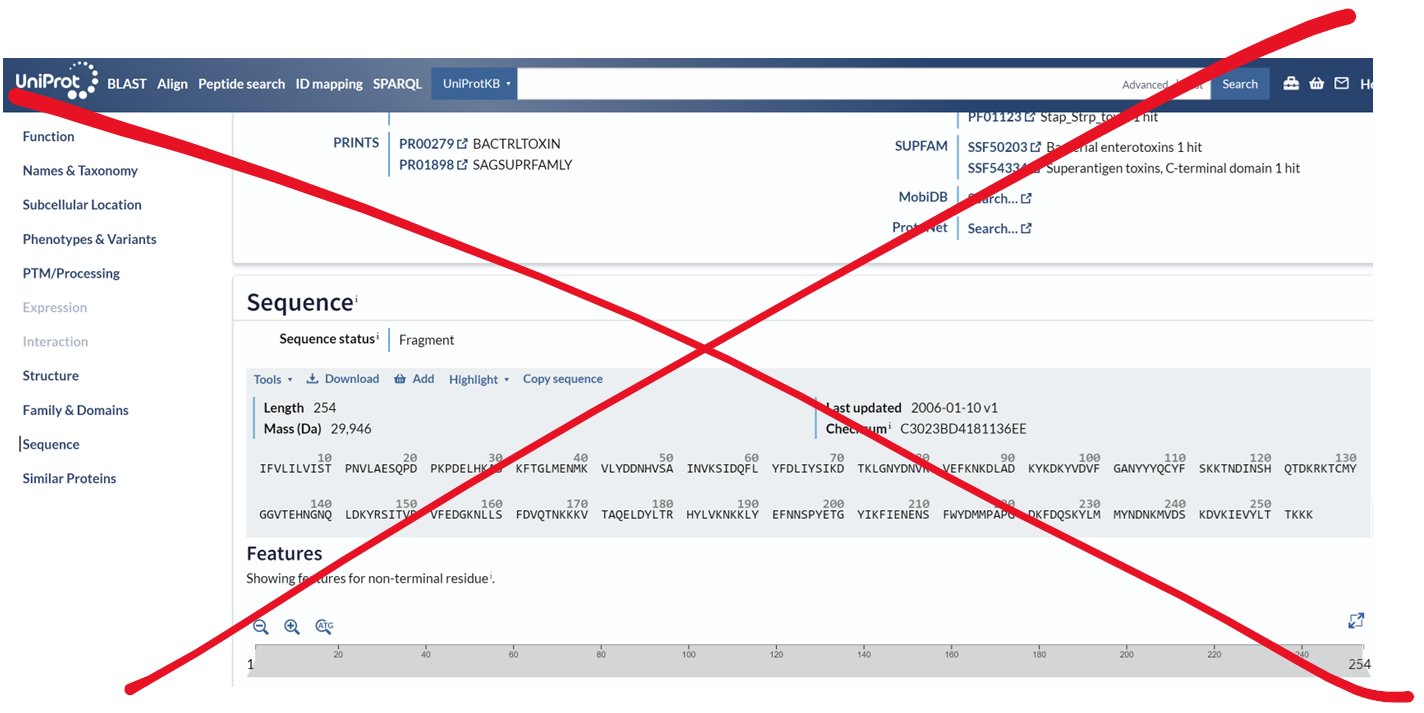Click the envelope contact icon
Screen dimensions: 1424x713
pos(1341,84)
